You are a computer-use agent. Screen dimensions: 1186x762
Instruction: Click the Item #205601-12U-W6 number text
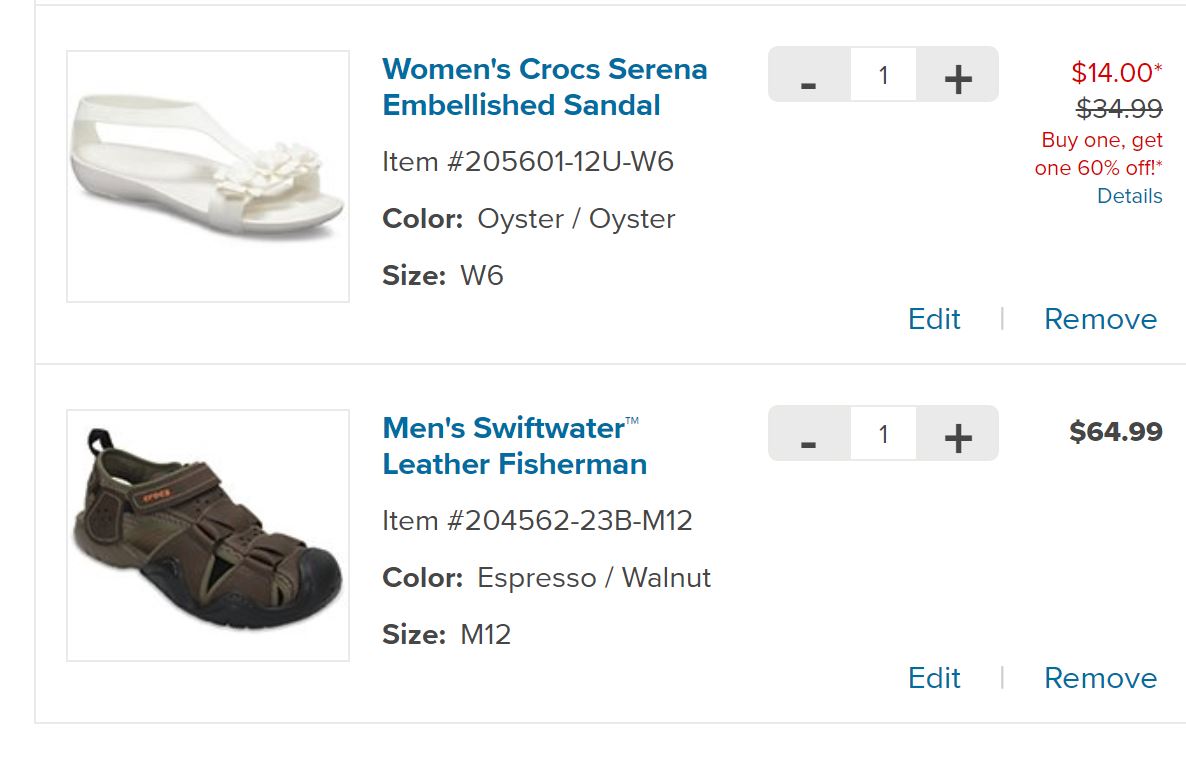(528, 162)
